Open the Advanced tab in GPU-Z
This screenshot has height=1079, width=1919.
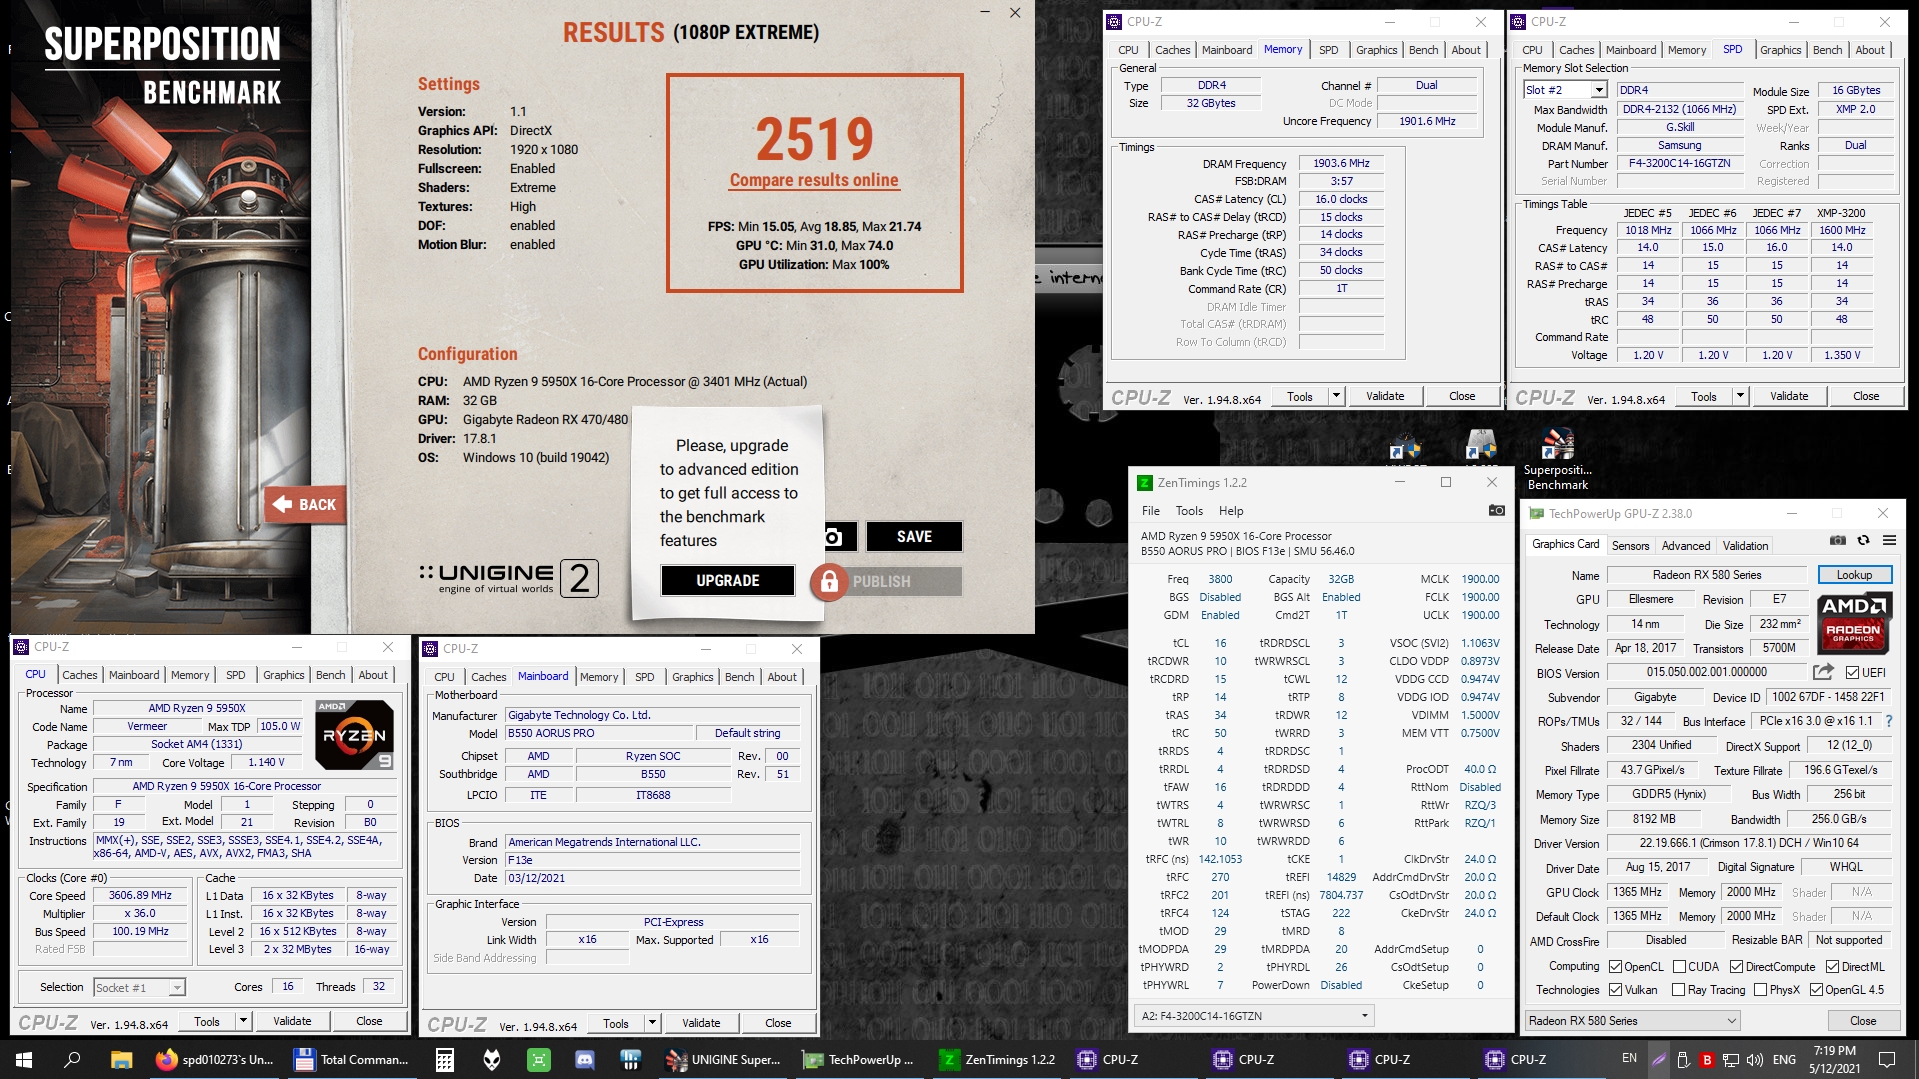(x=1686, y=545)
